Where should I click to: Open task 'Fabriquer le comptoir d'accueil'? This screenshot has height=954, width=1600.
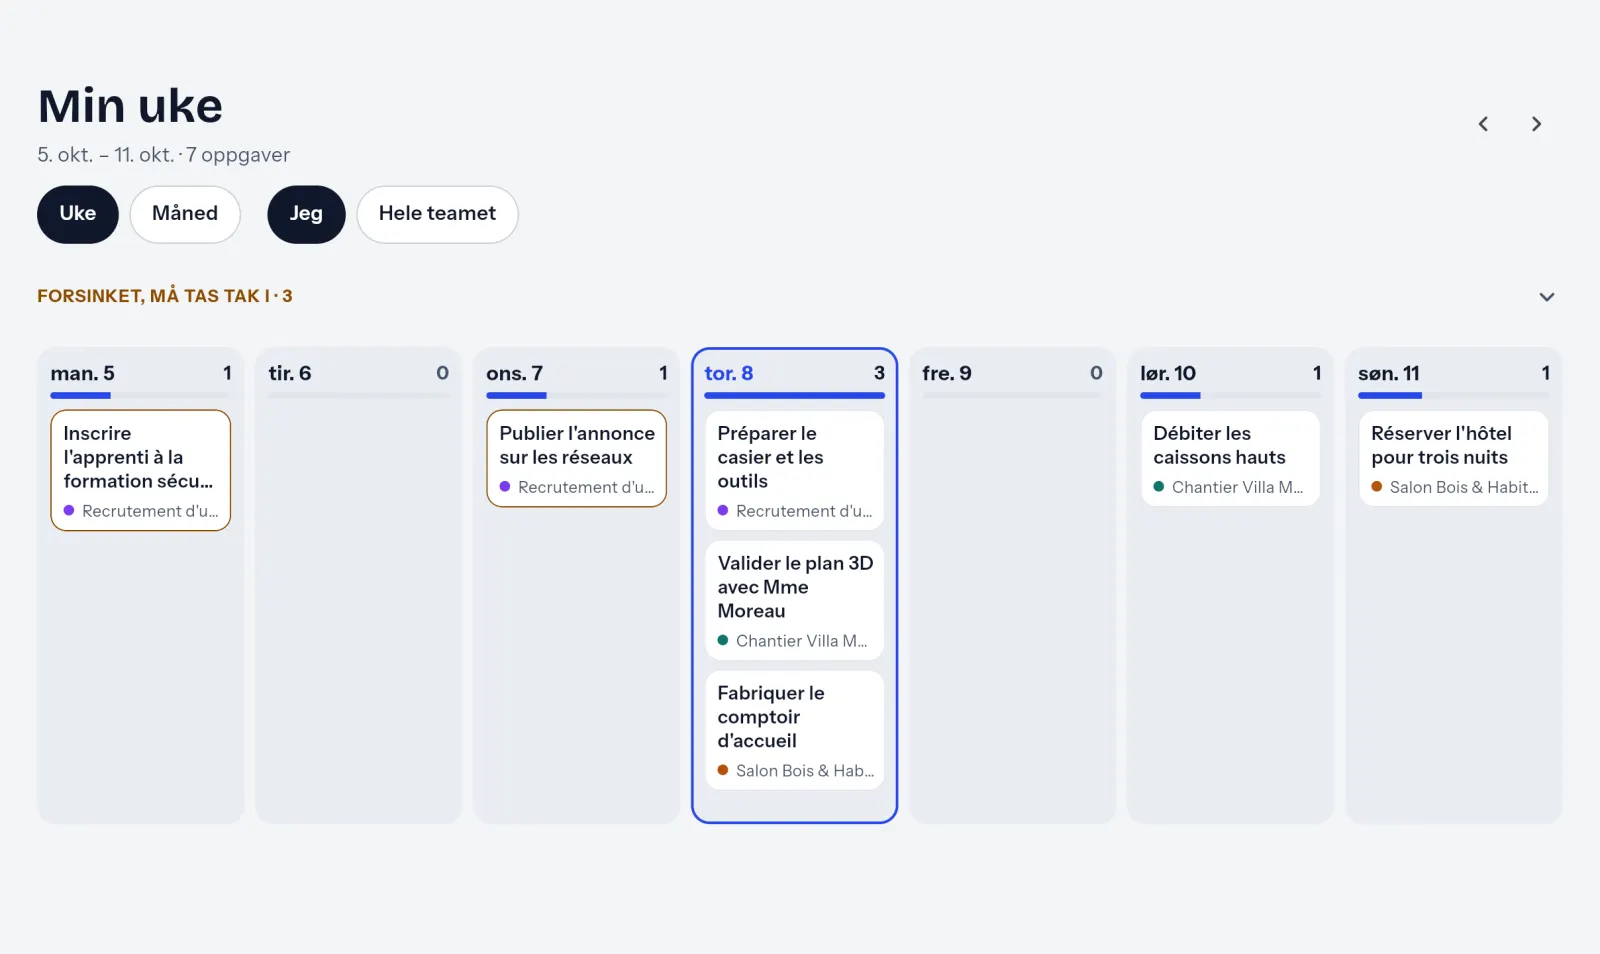coord(795,730)
